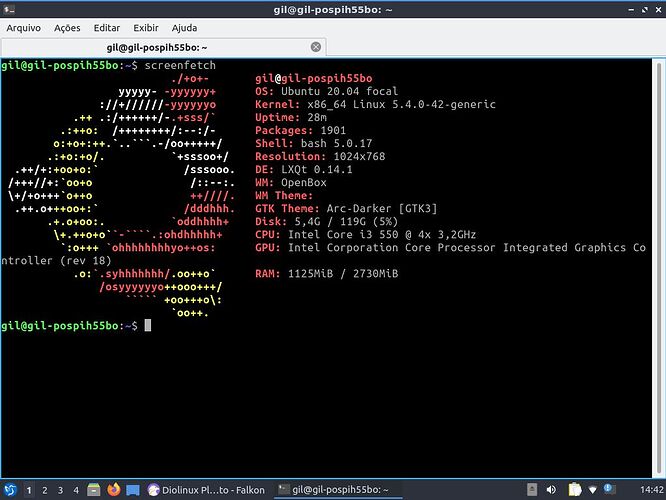The height and width of the screenshot is (500, 666).
Task: Select the gil@gil-pospih55bo terminal tab
Action: coord(164,47)
